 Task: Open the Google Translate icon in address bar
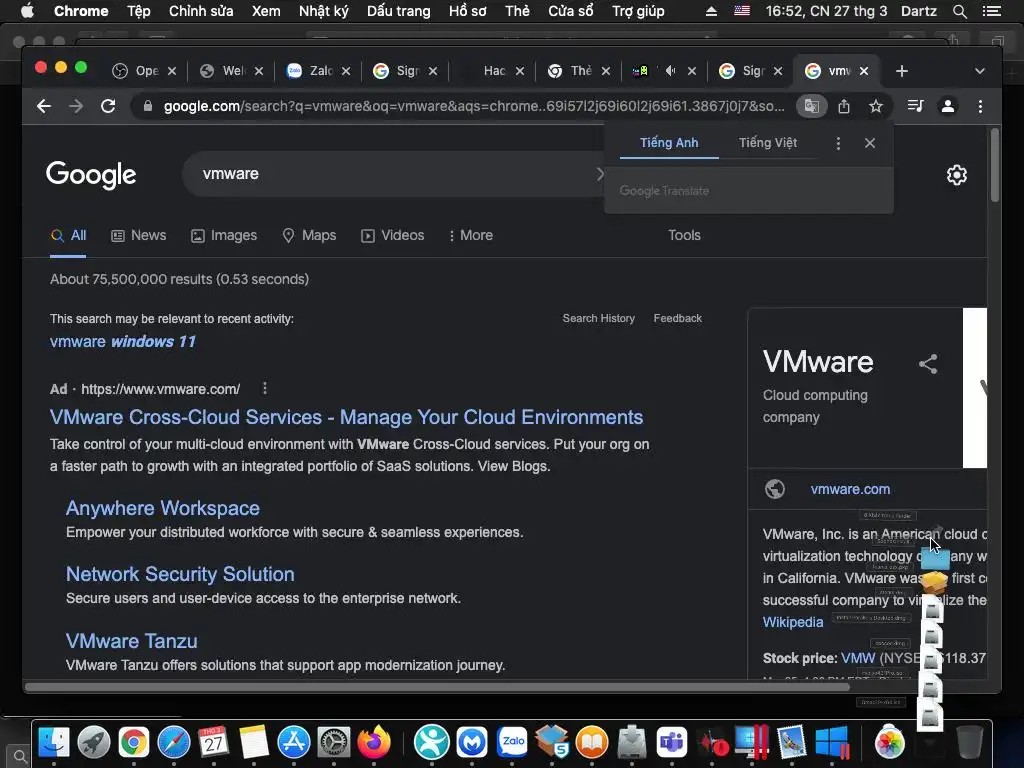pyautogui.click(x=812, y=106)
